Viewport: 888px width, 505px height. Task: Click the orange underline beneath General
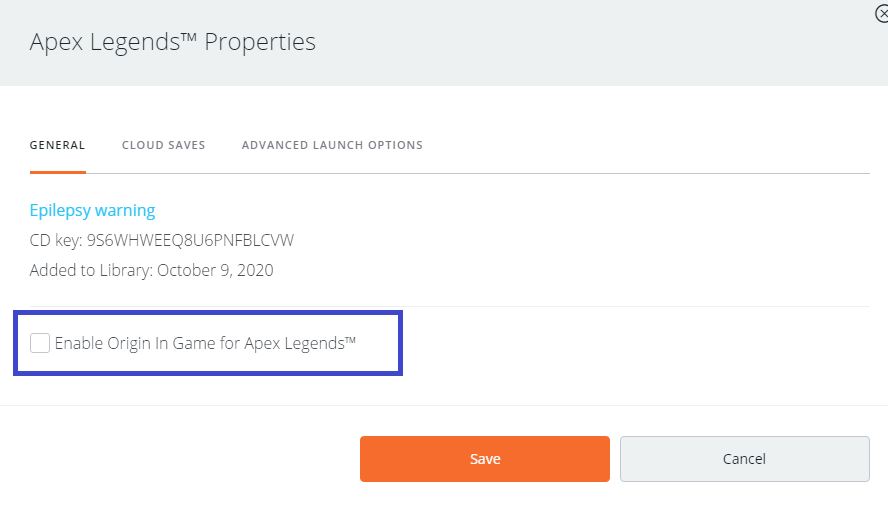58,173
